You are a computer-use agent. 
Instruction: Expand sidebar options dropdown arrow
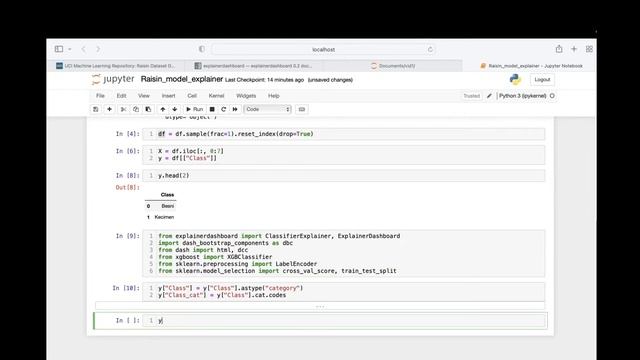coord(70,49)
